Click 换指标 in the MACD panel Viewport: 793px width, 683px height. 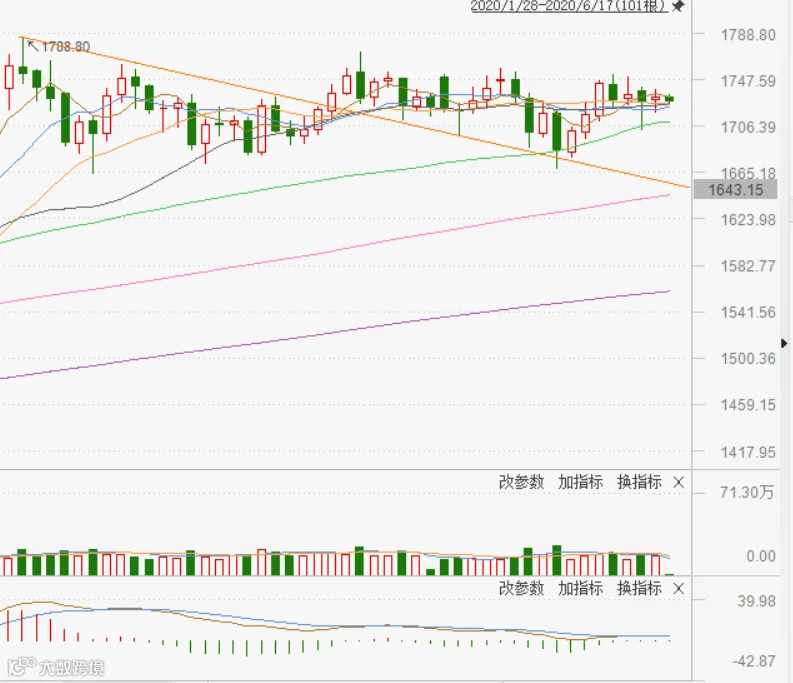click(639, 588)
